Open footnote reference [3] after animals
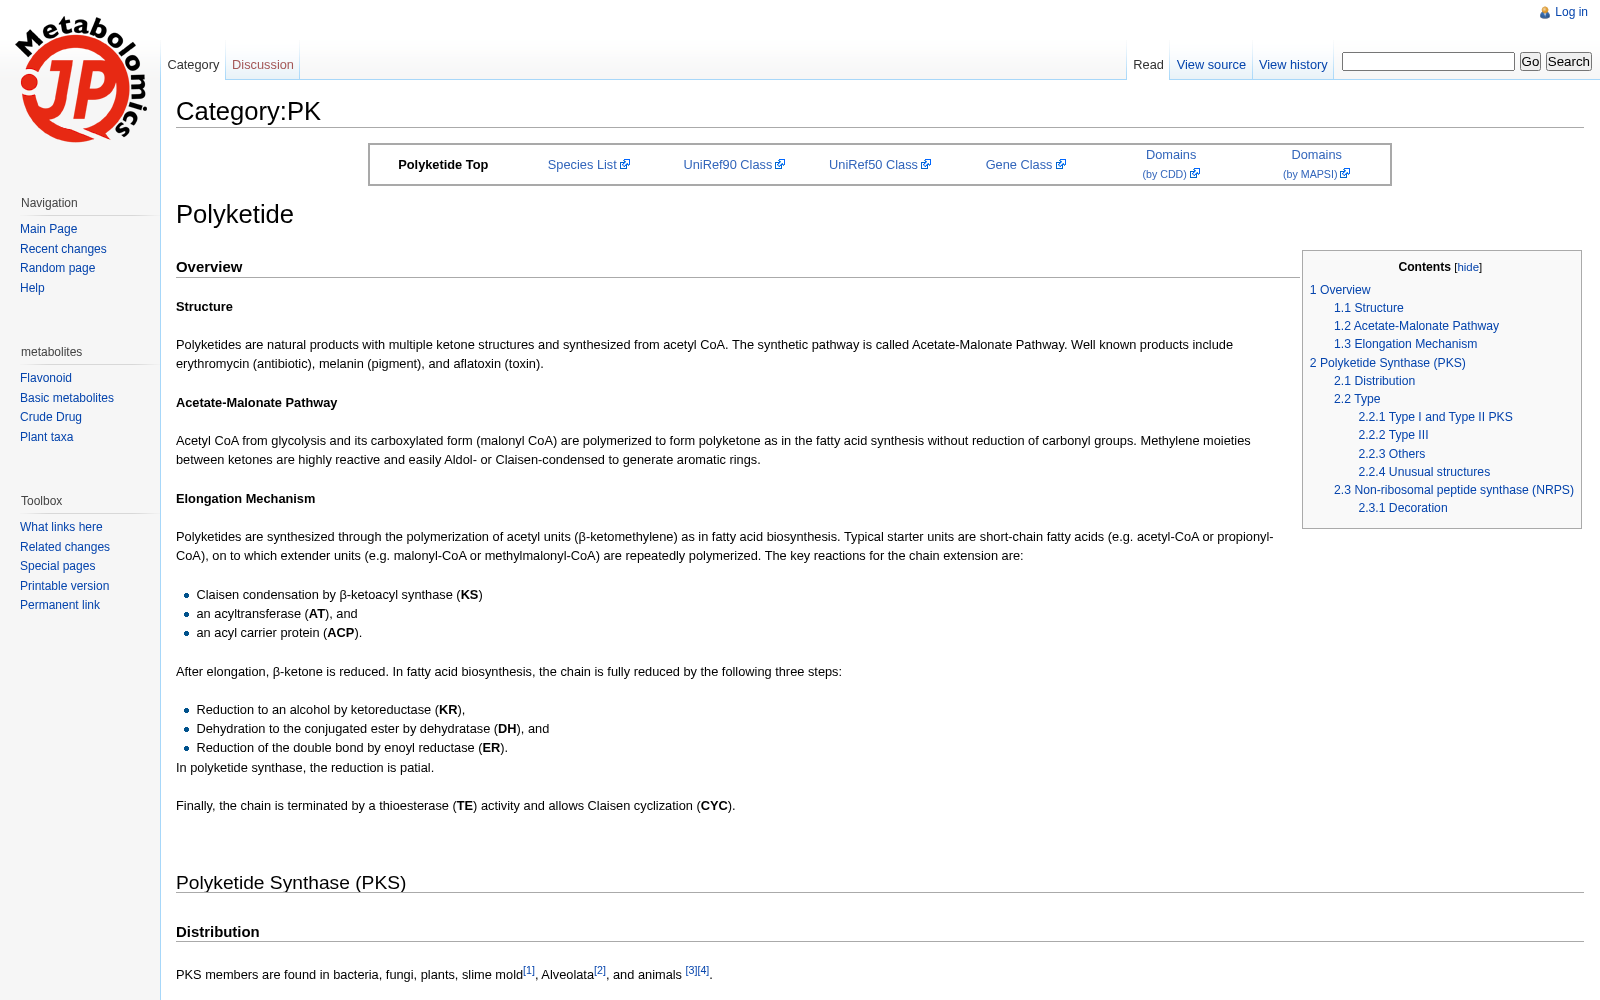The height and width of the screenshot is (1000, 1600). [x=691, y=970]
